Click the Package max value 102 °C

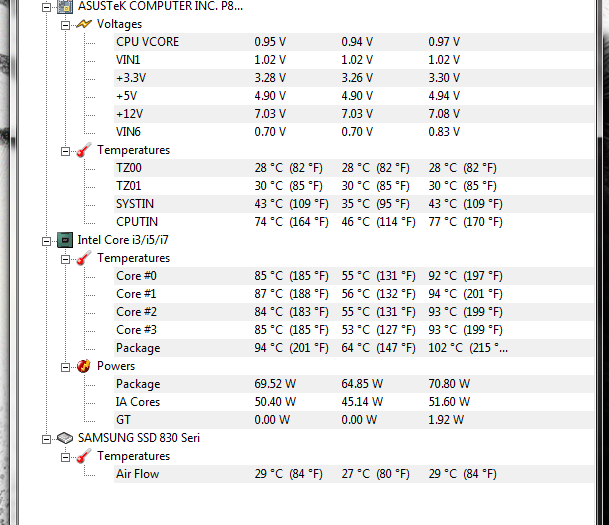(468, 348)
